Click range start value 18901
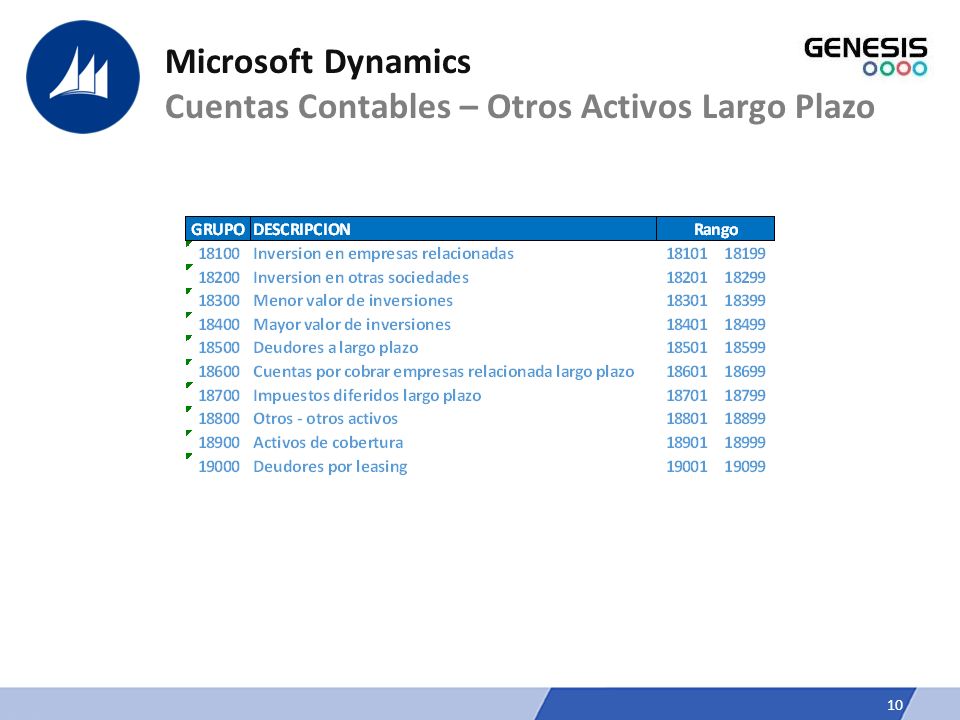Viewport: 960px width, 720px height. [686, 443]
